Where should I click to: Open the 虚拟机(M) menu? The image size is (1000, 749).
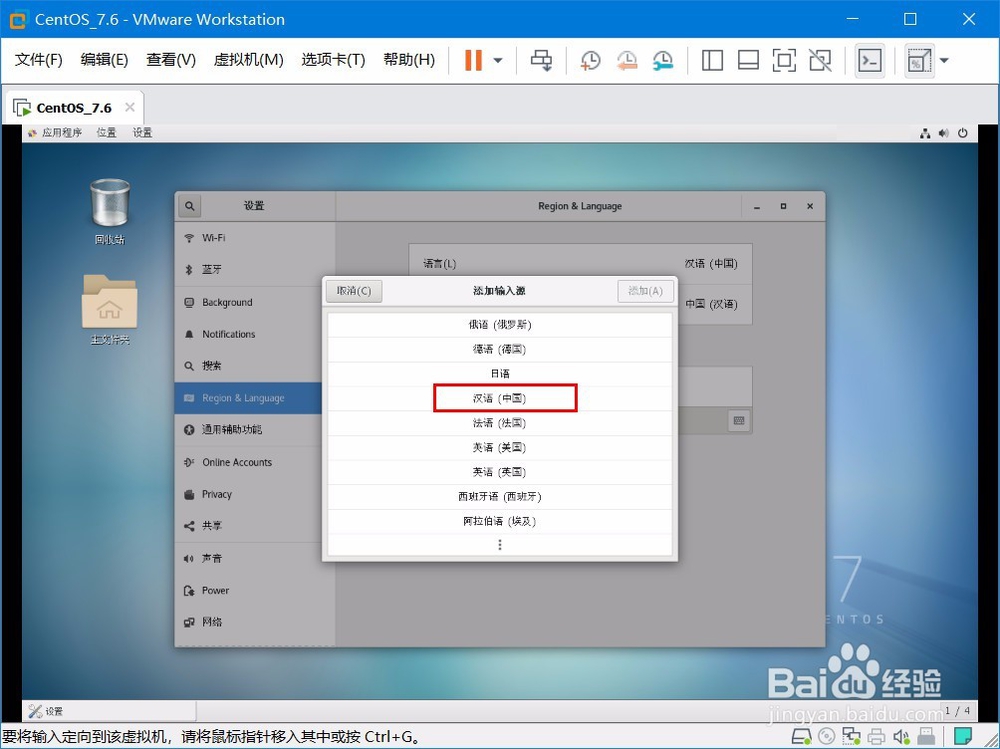pos(248,60)
